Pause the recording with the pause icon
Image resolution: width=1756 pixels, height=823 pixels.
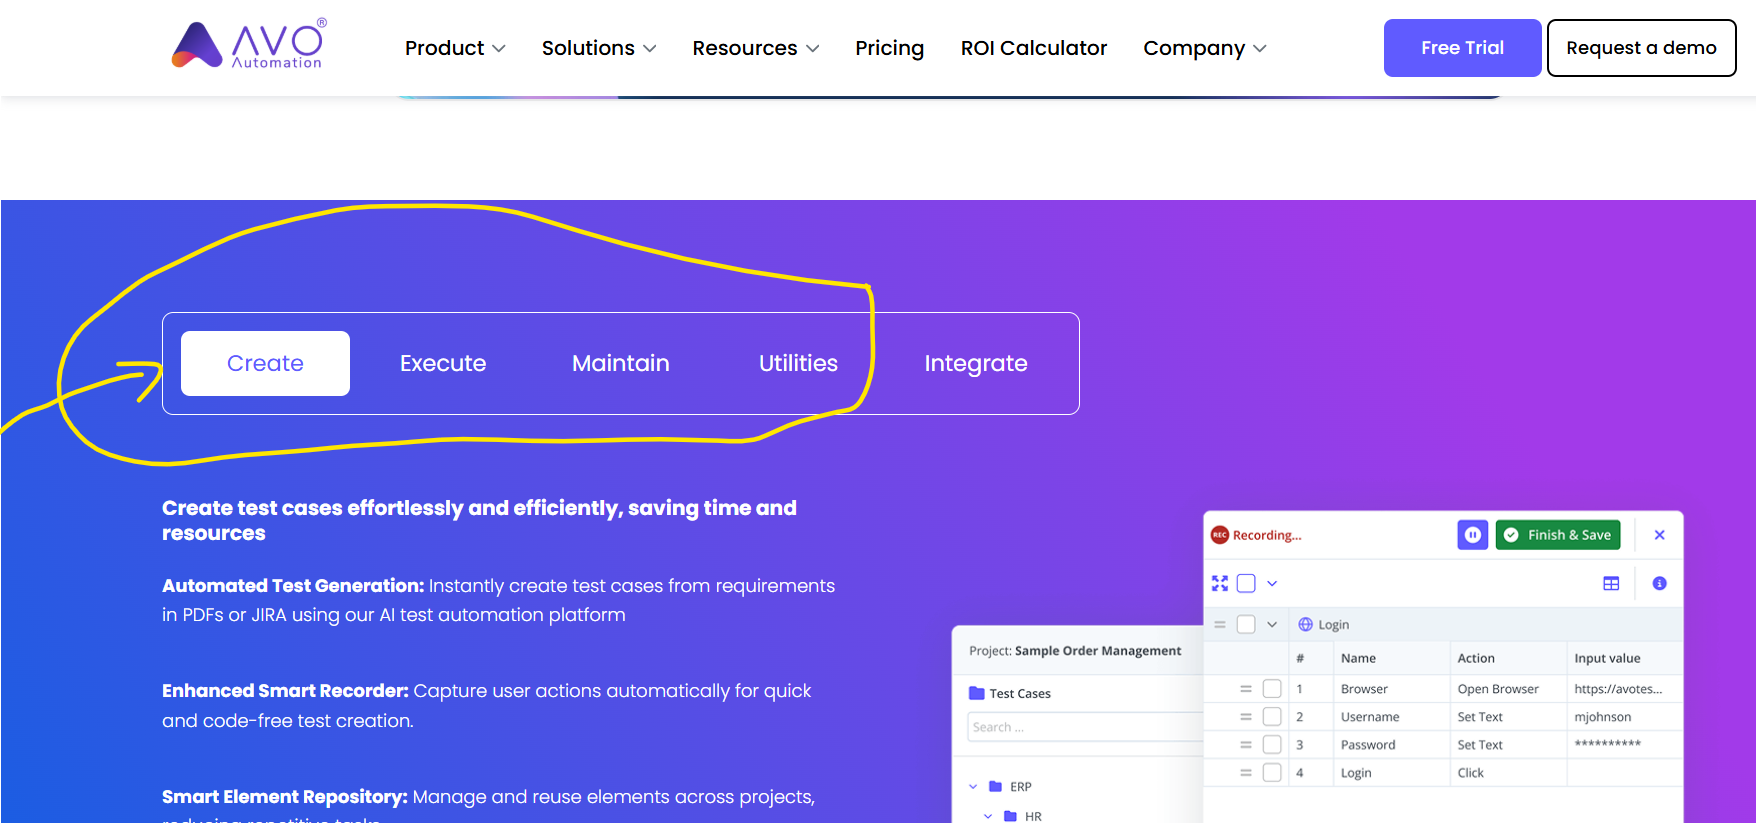coord(1472,535)
